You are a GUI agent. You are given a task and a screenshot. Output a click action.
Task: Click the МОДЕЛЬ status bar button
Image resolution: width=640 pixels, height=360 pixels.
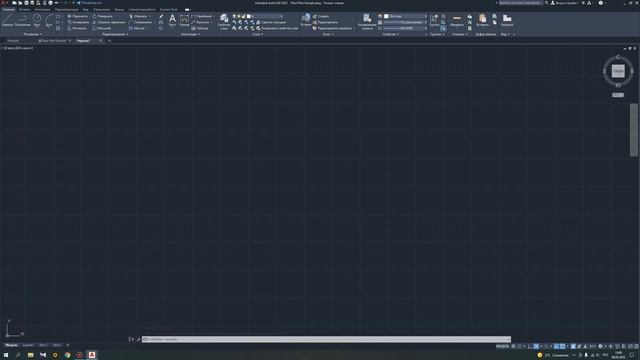[x=502, y=346]
